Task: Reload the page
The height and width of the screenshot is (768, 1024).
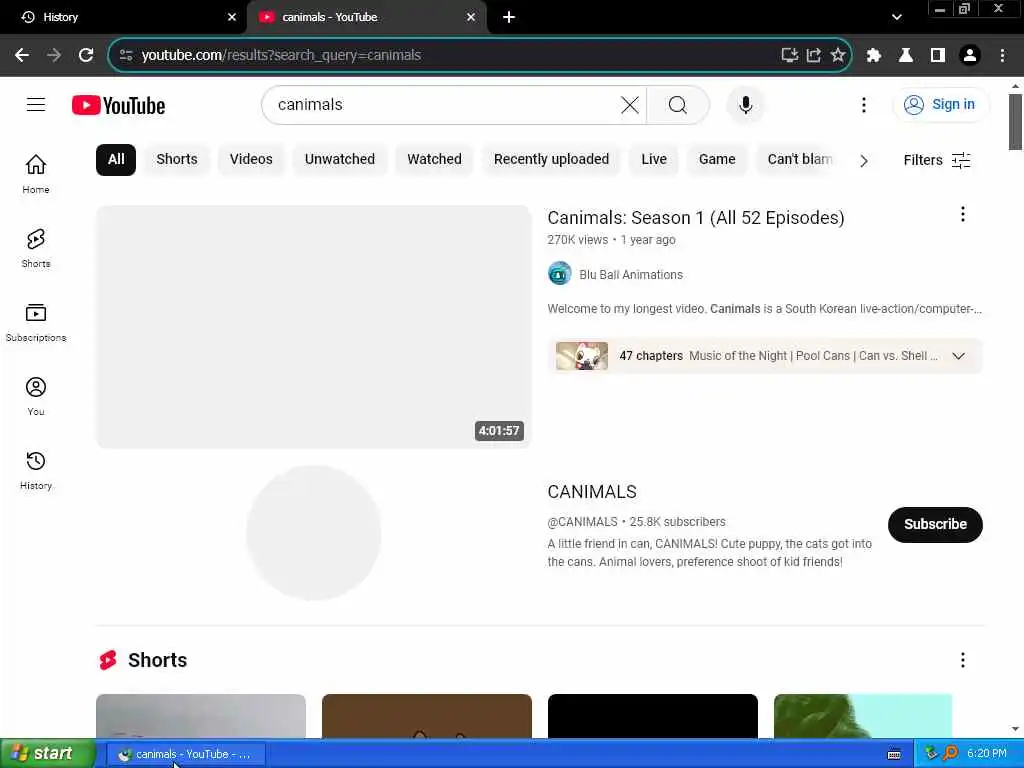Action: click(86, 55)
